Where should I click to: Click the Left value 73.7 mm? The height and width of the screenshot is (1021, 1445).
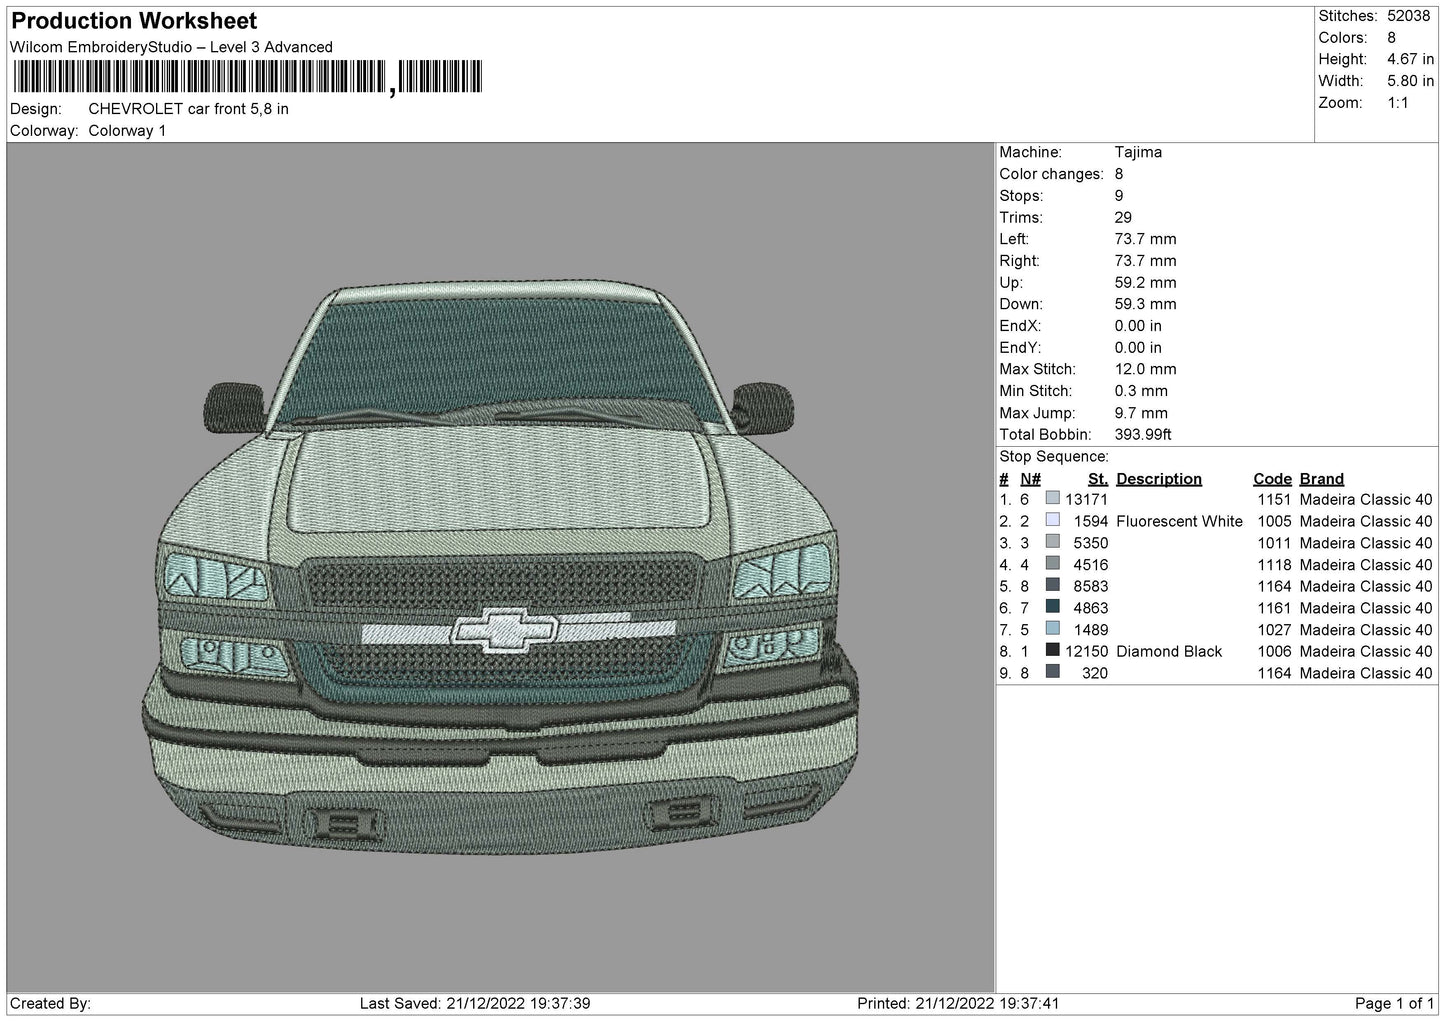pyautogui.click(x=1146, y=240)
